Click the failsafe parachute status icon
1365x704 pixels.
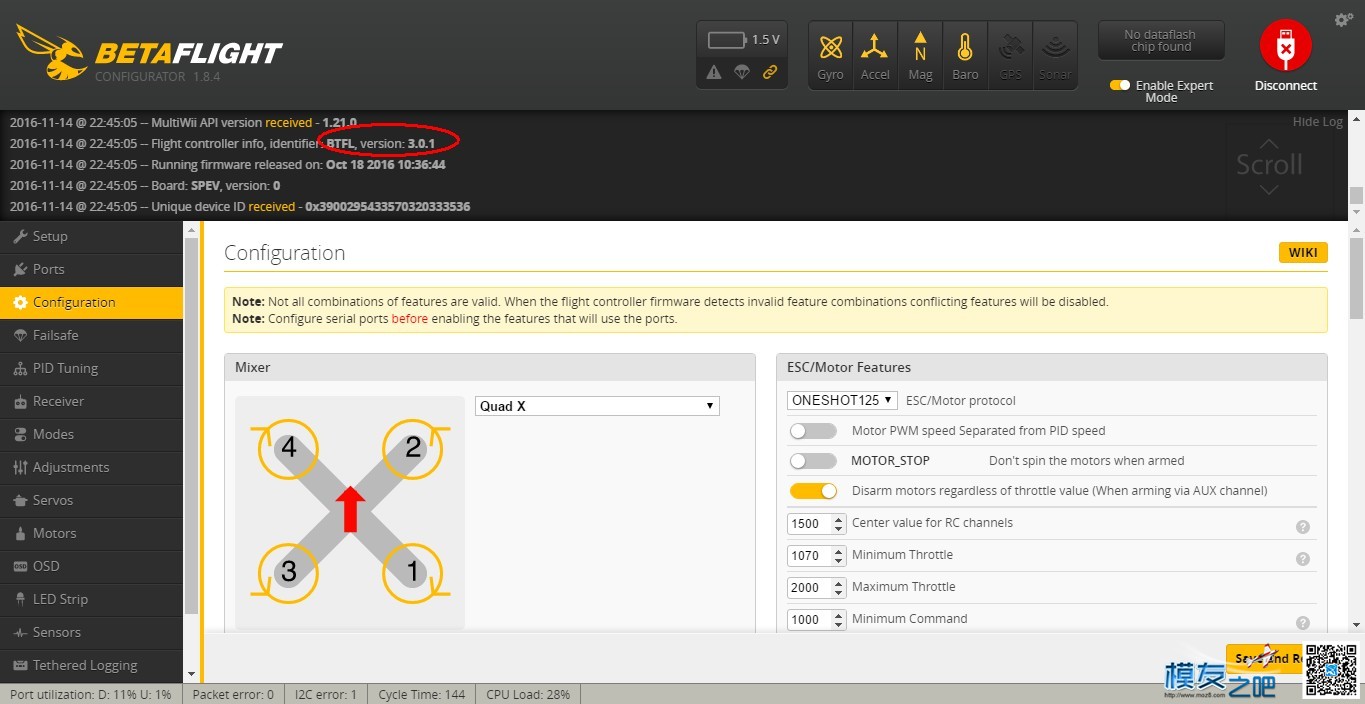(742, 72)
